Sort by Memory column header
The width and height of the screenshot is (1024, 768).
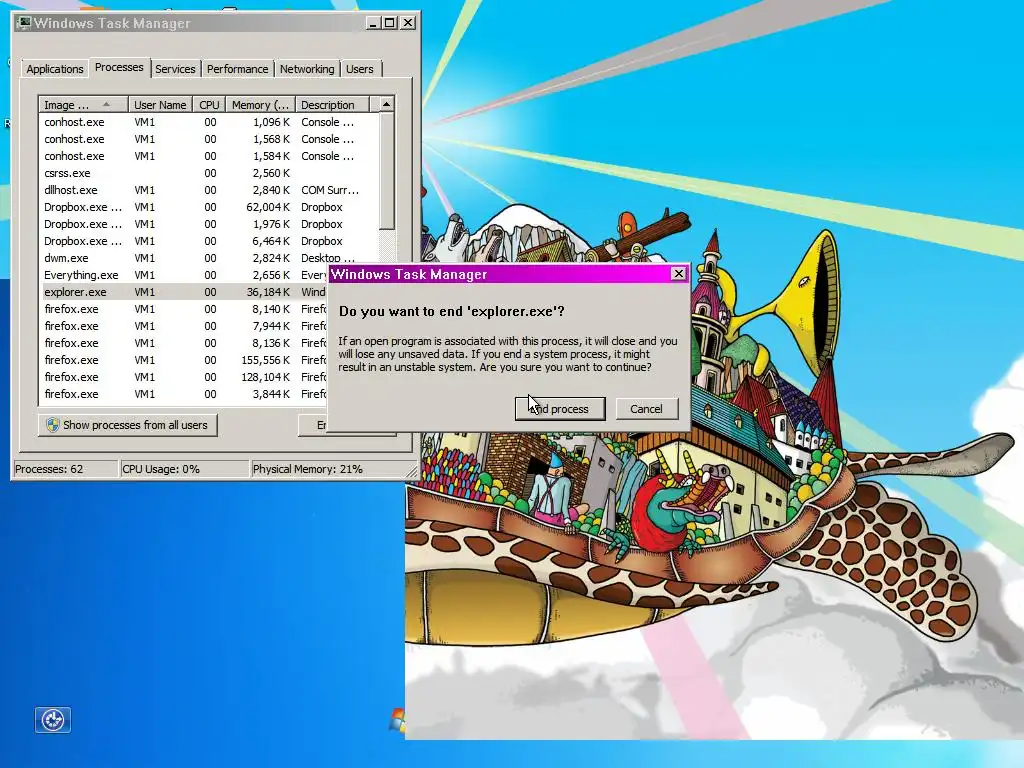pos(261,104)
